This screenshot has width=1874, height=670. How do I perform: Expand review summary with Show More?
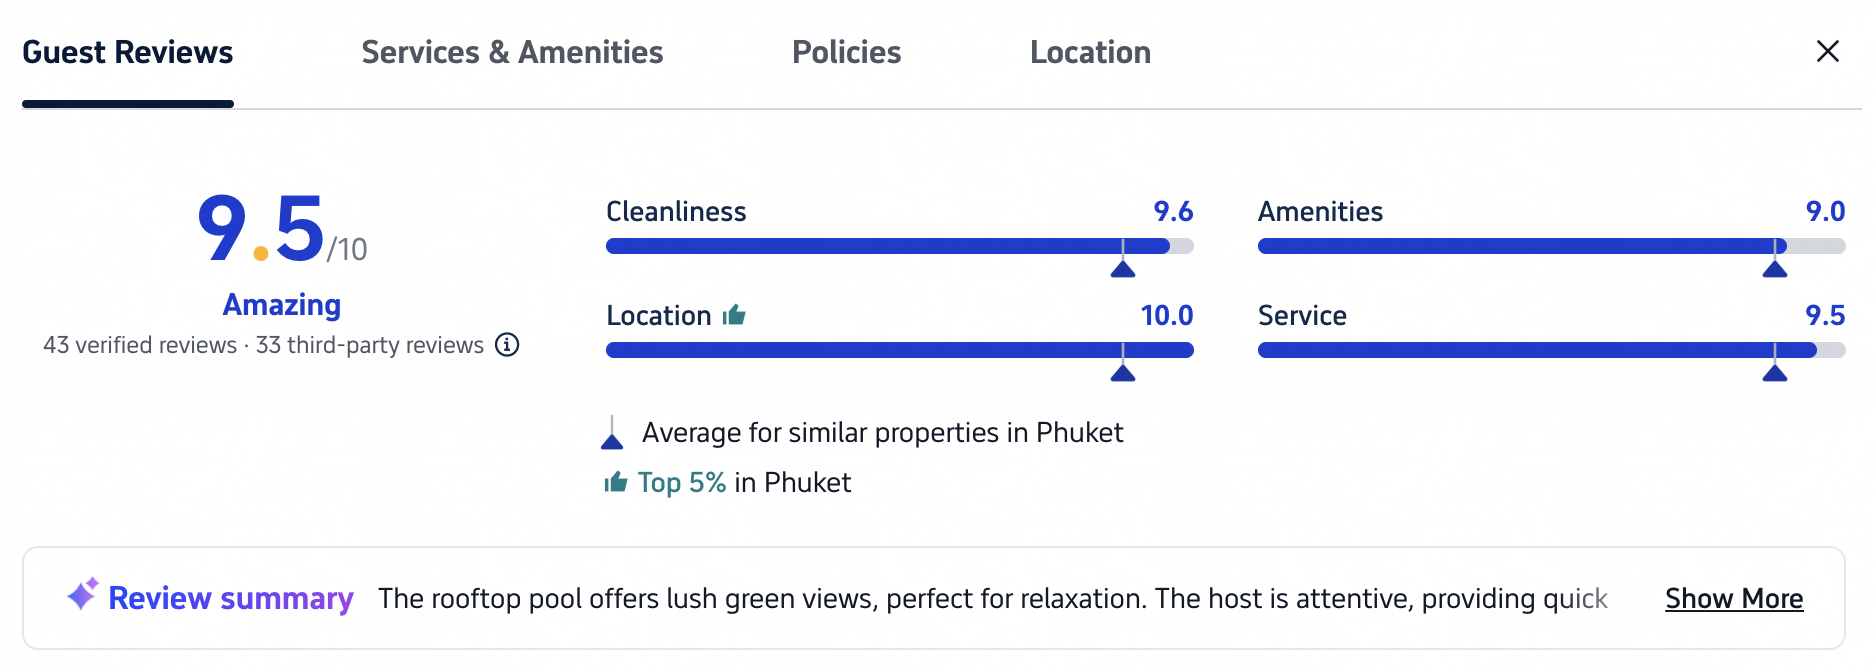[1734, 598]
